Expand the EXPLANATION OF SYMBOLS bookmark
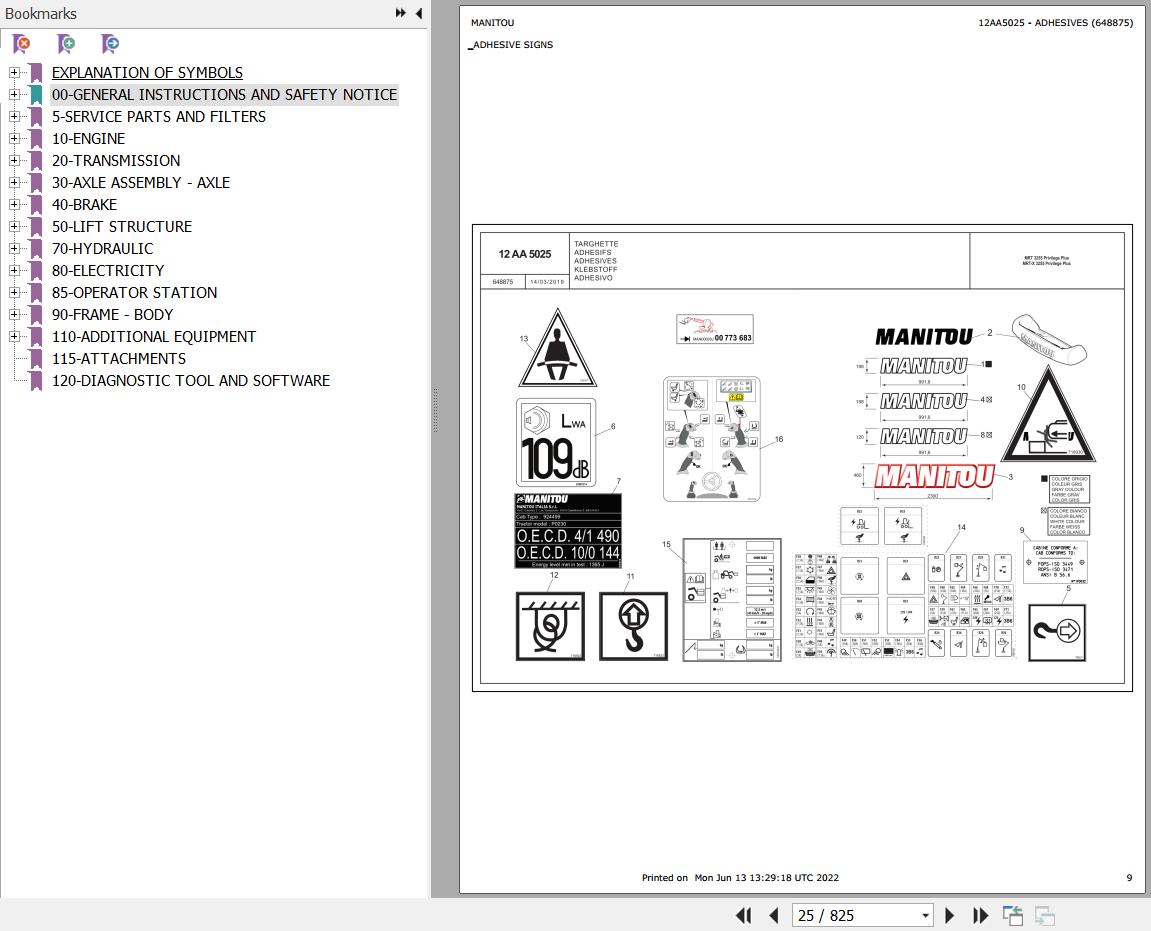This screenshot has height=931, width=1151. pos(14,73)
